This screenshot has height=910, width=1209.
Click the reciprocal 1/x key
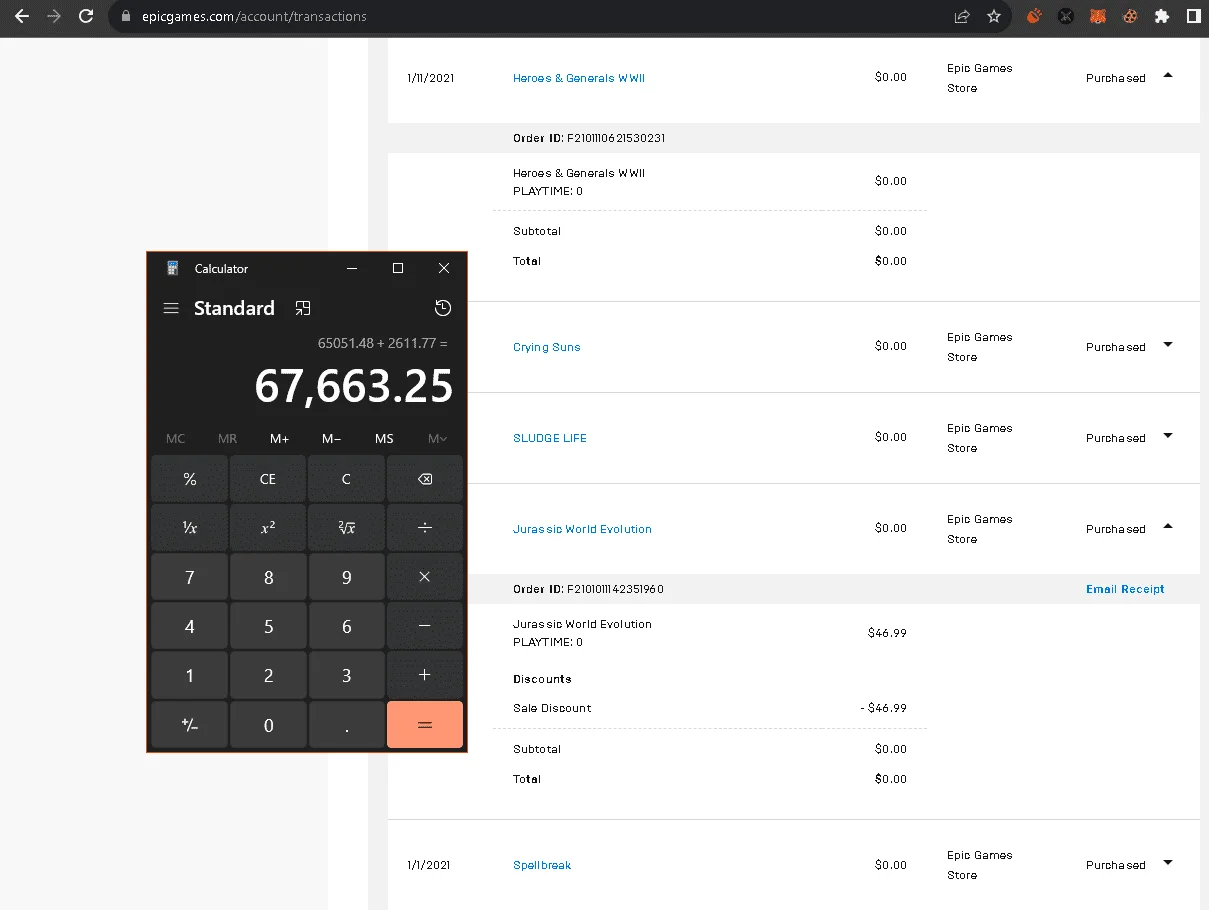189,528
